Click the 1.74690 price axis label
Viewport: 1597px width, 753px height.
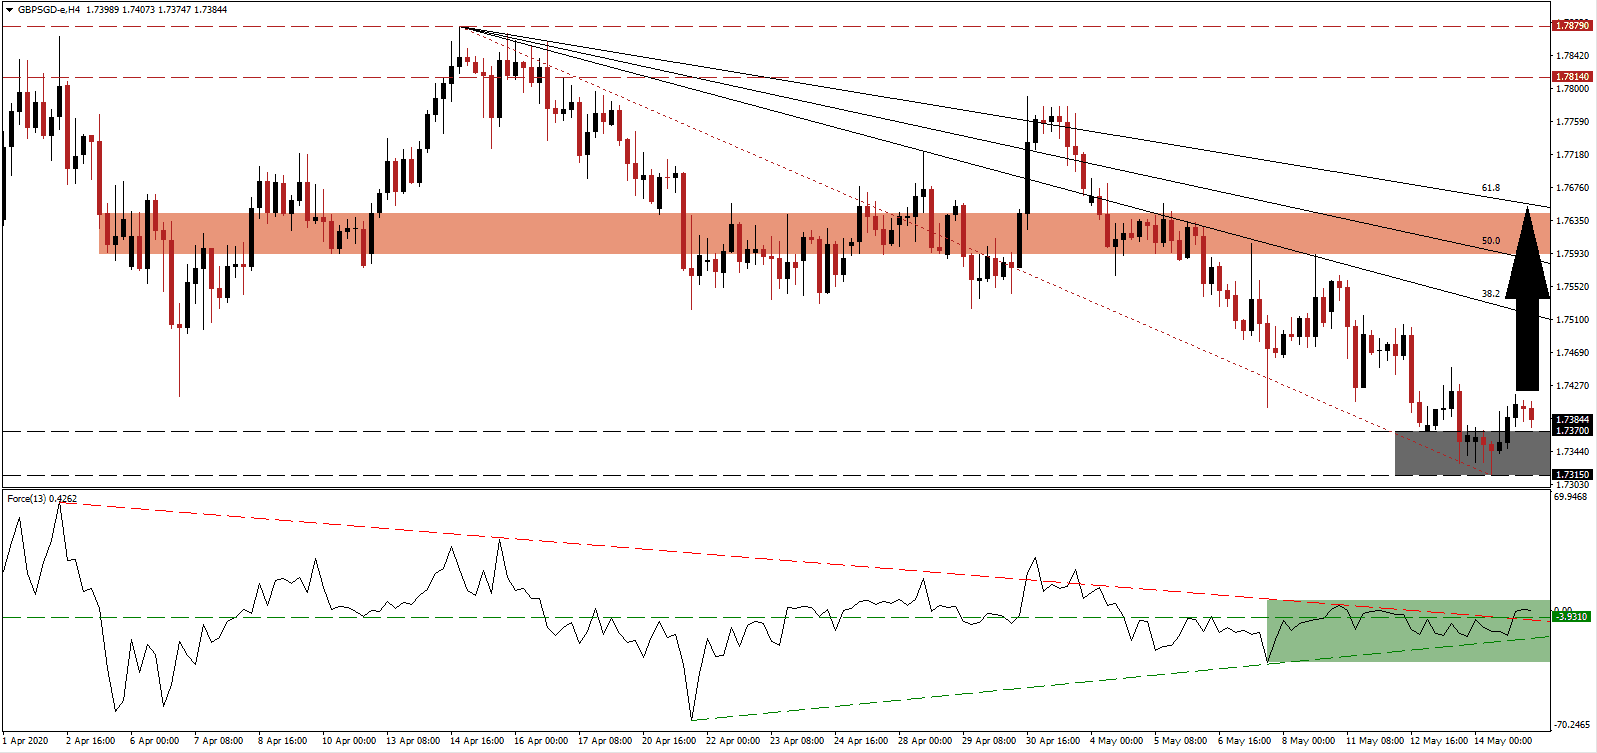[x=1572, y=353]
